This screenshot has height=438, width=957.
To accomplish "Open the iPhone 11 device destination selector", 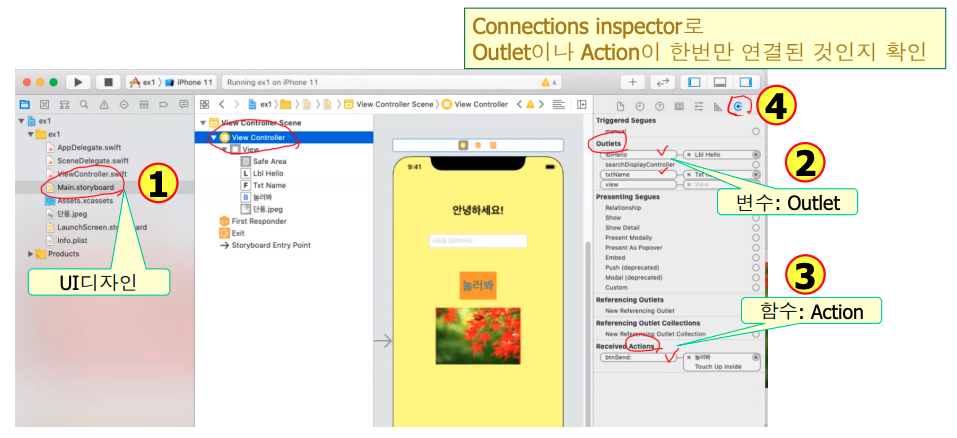I will pos(188,82).
